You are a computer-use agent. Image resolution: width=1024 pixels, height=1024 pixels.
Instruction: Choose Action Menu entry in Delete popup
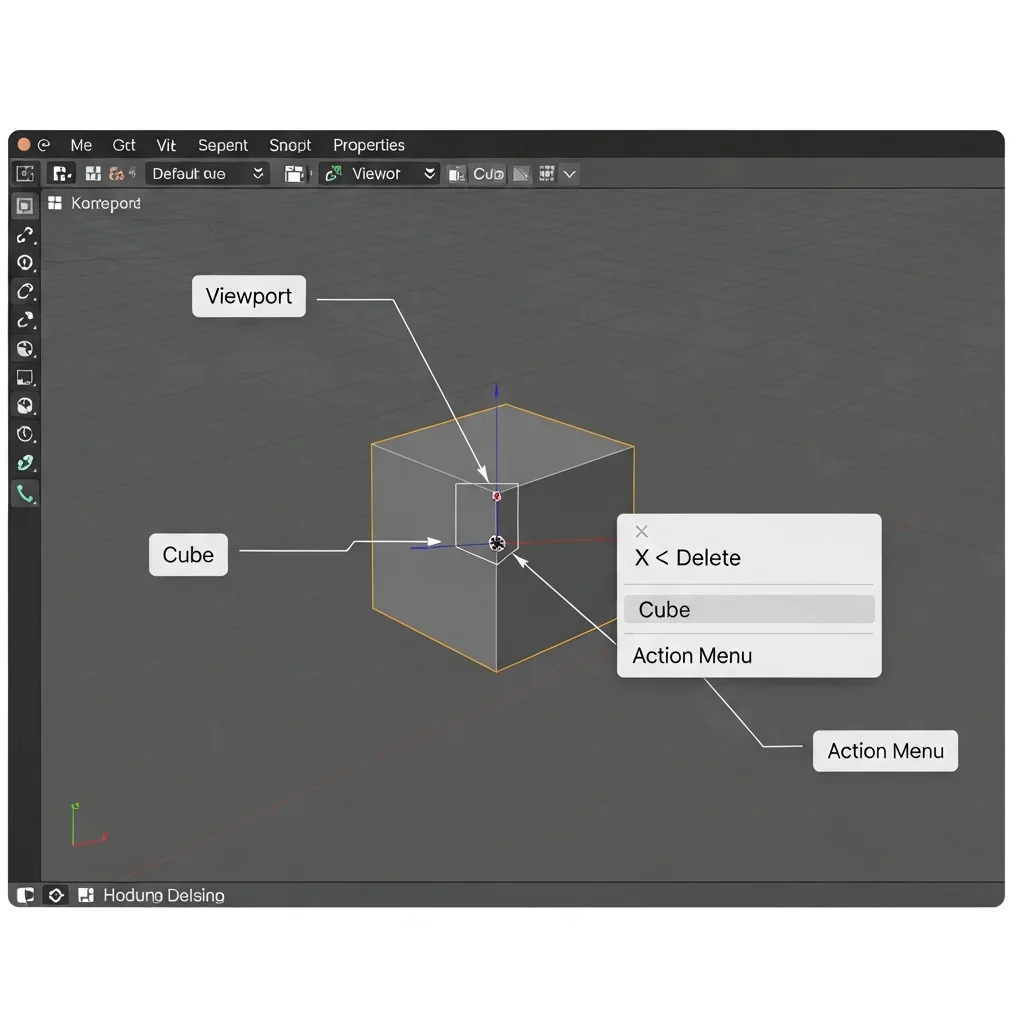click(692, 656)
